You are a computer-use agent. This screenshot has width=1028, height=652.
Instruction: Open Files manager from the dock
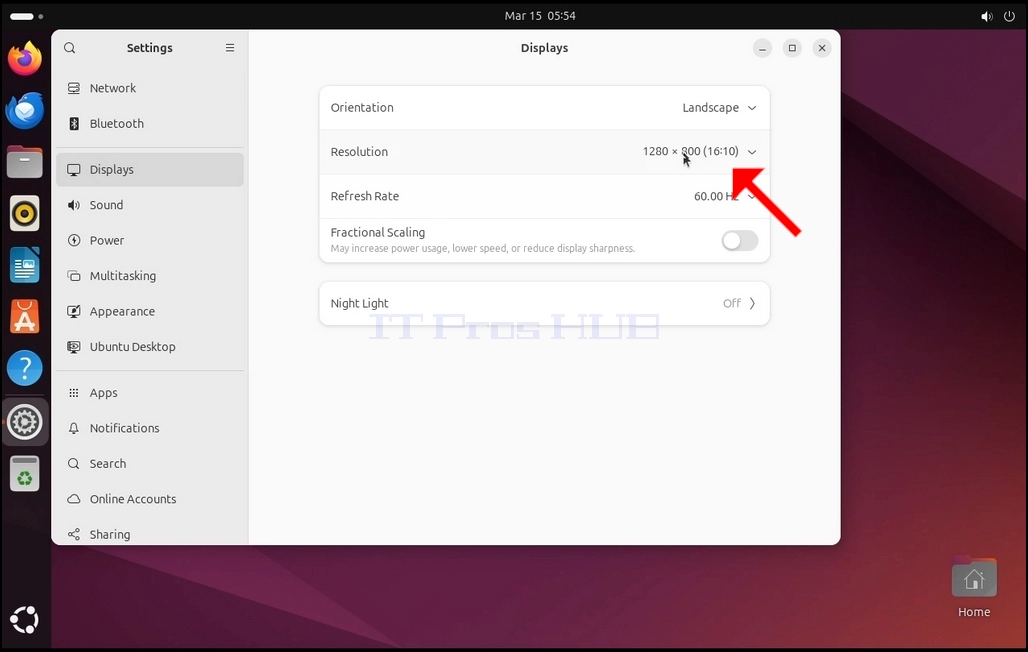click(x=25, y=162)
